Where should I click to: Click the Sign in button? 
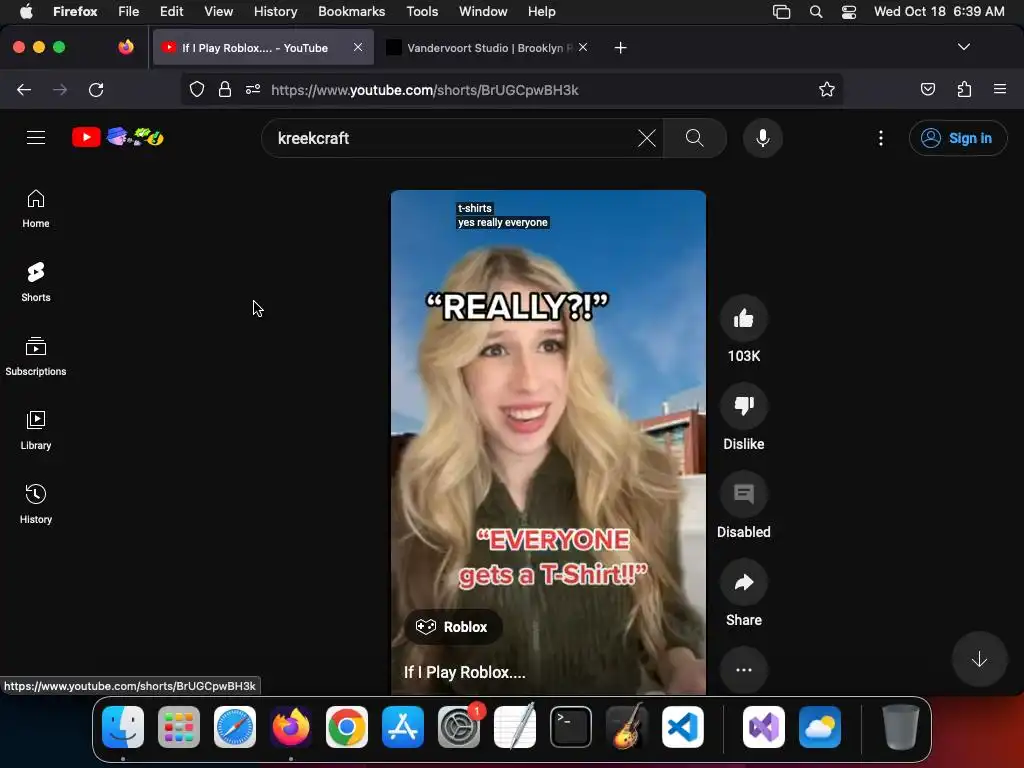(x=958, y=138)
